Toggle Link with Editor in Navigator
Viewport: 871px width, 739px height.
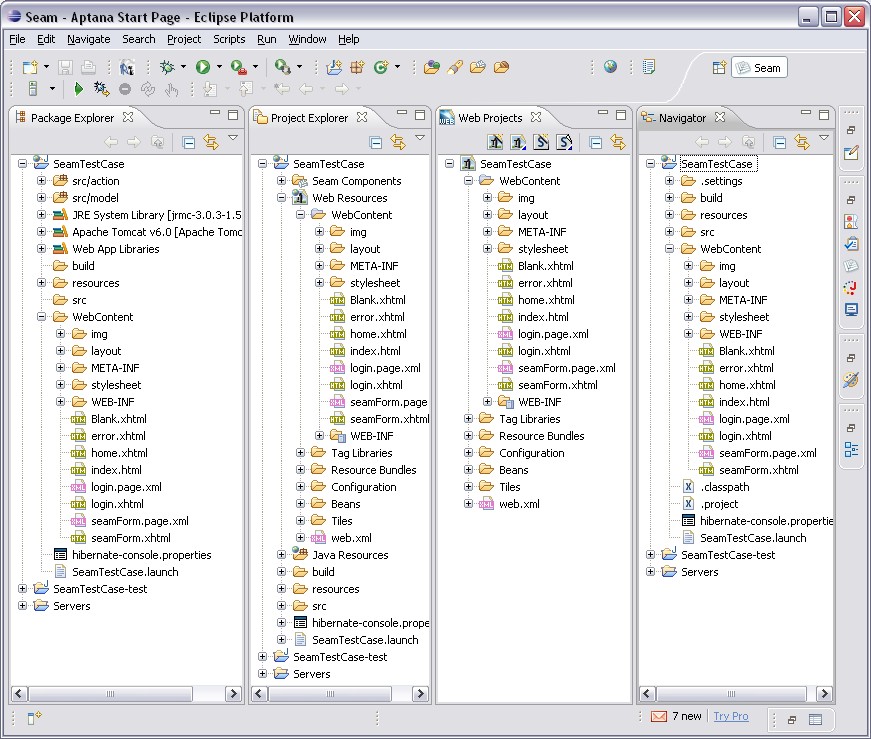[800, 142]
